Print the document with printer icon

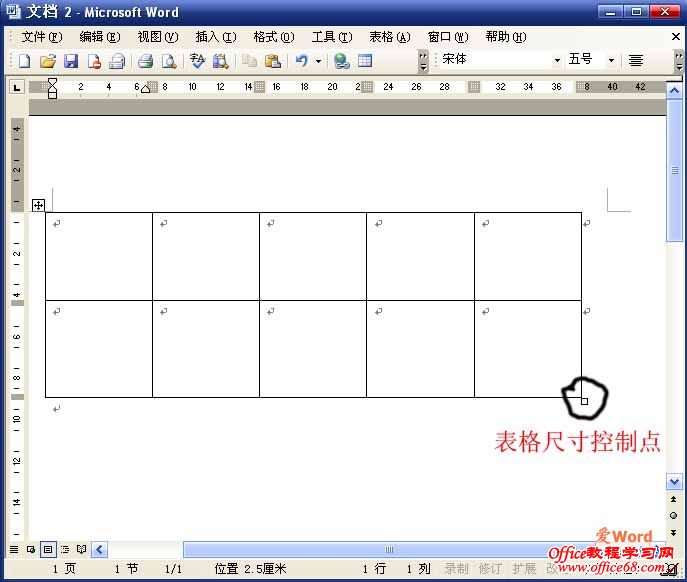[145, 61]
